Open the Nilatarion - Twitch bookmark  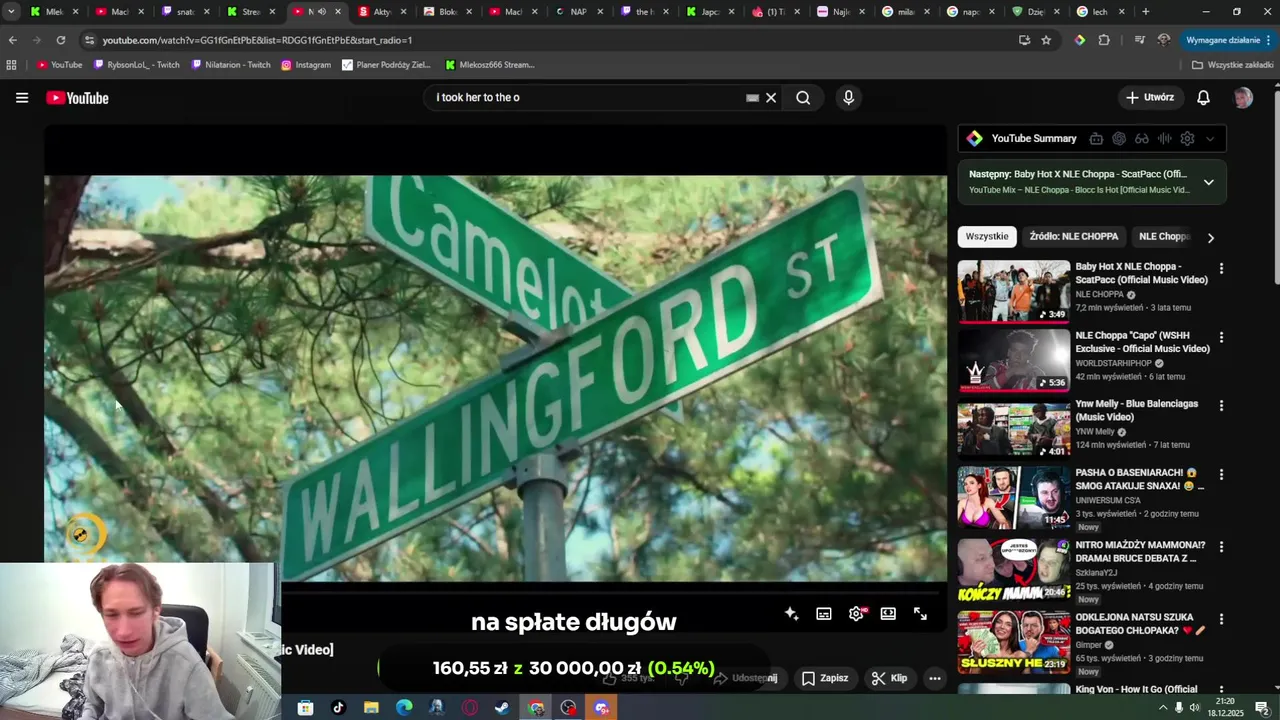click(x=231, y=65)
